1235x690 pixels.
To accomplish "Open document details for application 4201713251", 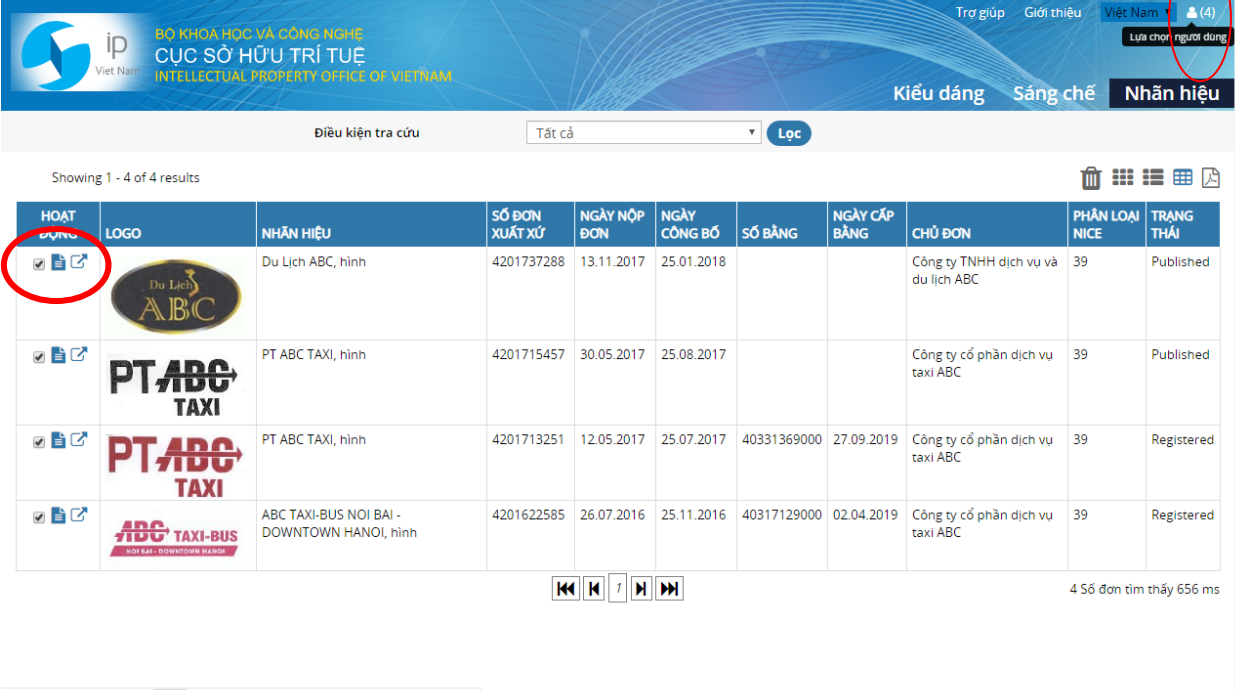I will (58, 440).
